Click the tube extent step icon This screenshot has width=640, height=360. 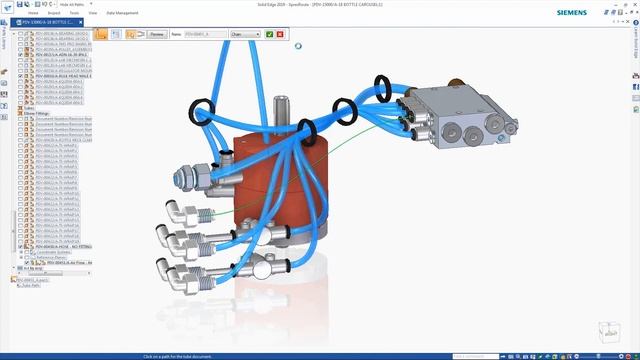pos(141,34)
